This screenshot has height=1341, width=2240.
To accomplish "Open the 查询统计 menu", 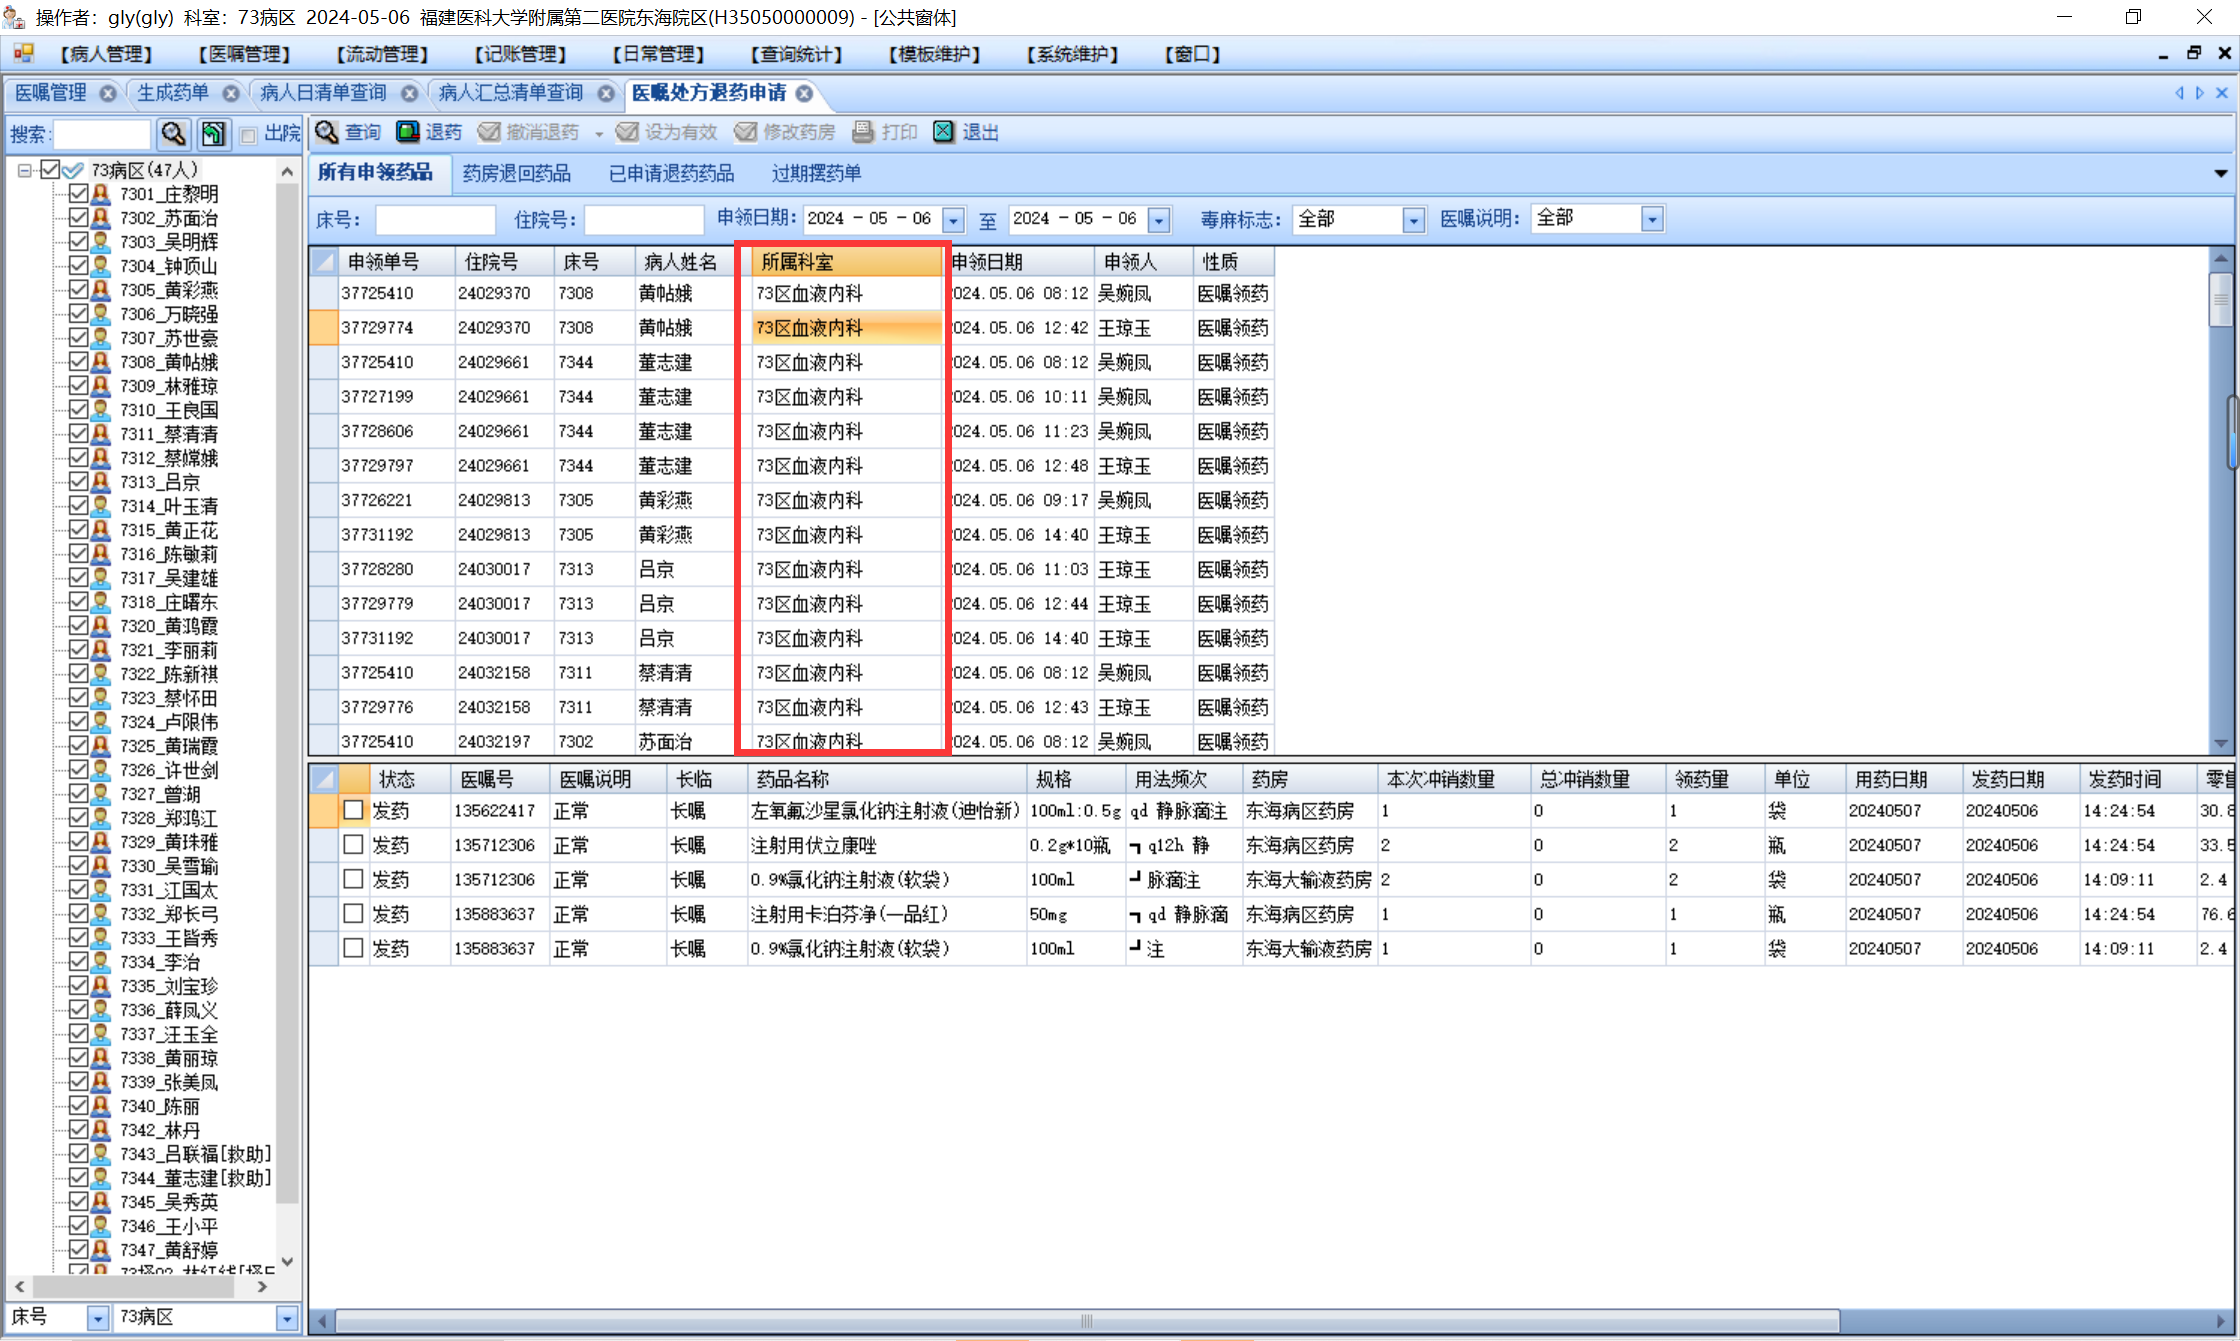I will [796, 54].
